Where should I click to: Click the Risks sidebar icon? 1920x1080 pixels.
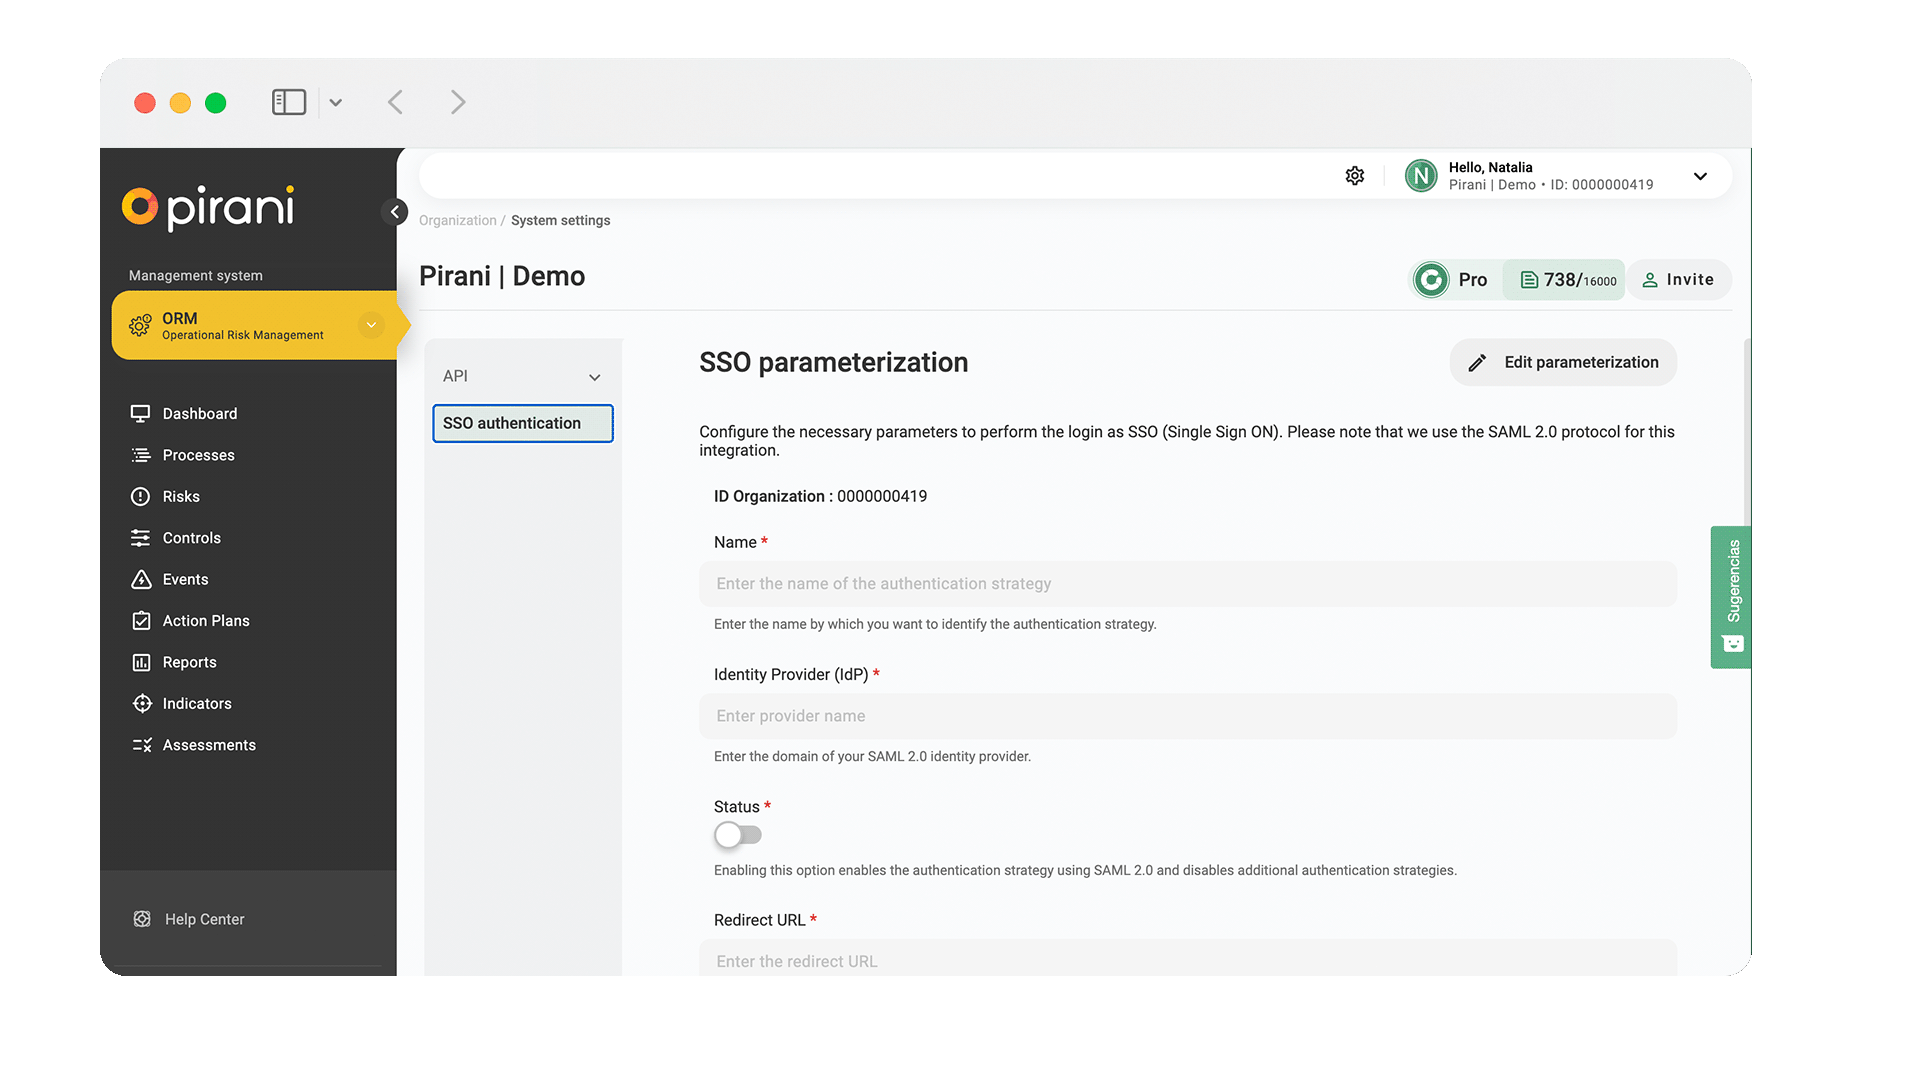tap(141, 497)
